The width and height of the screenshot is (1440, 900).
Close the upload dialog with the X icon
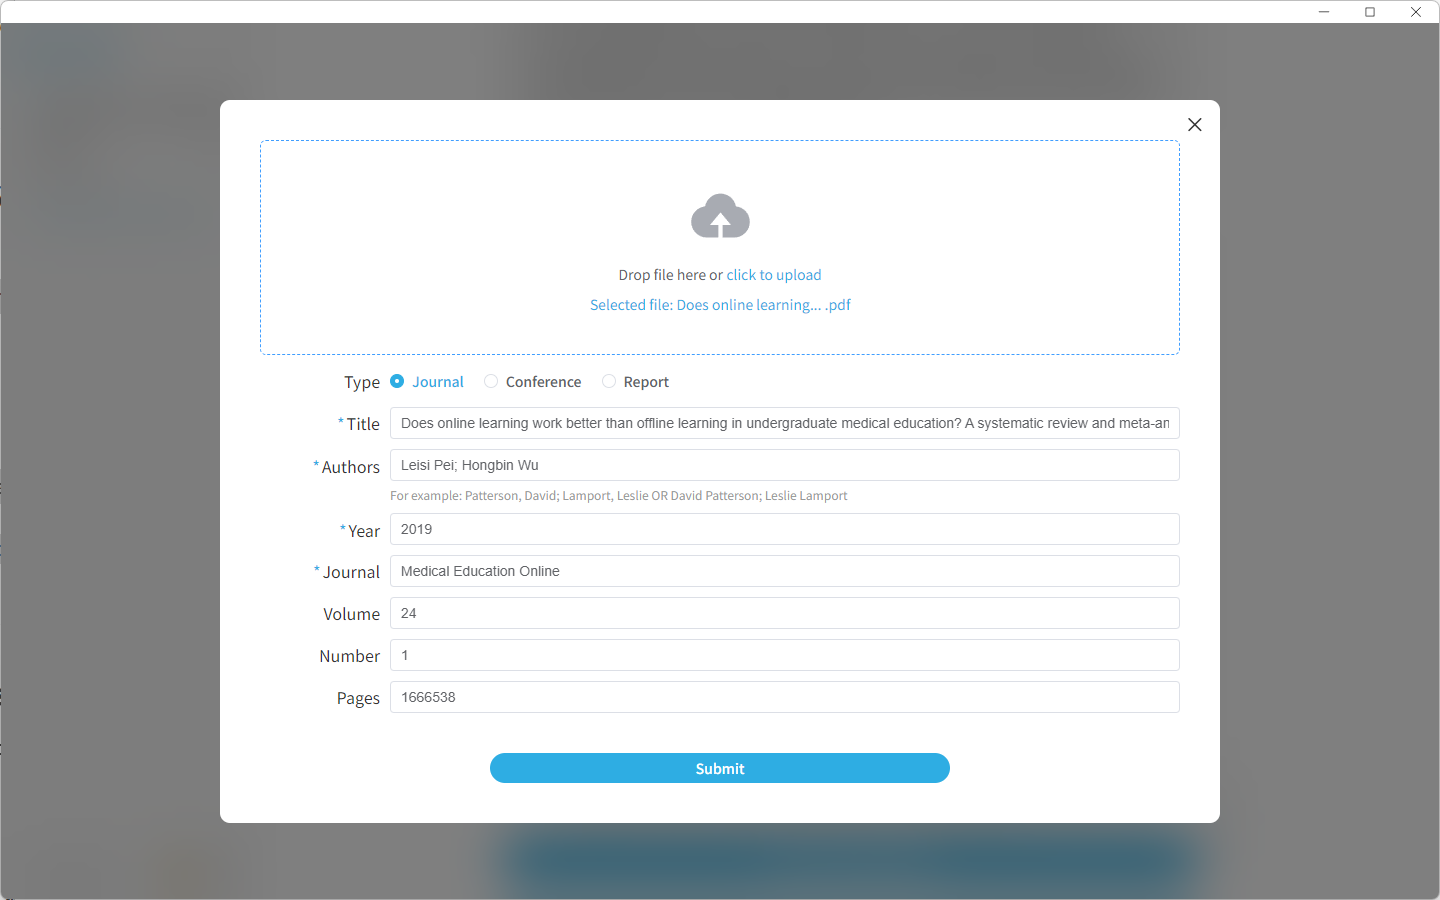click(1194, 124)
